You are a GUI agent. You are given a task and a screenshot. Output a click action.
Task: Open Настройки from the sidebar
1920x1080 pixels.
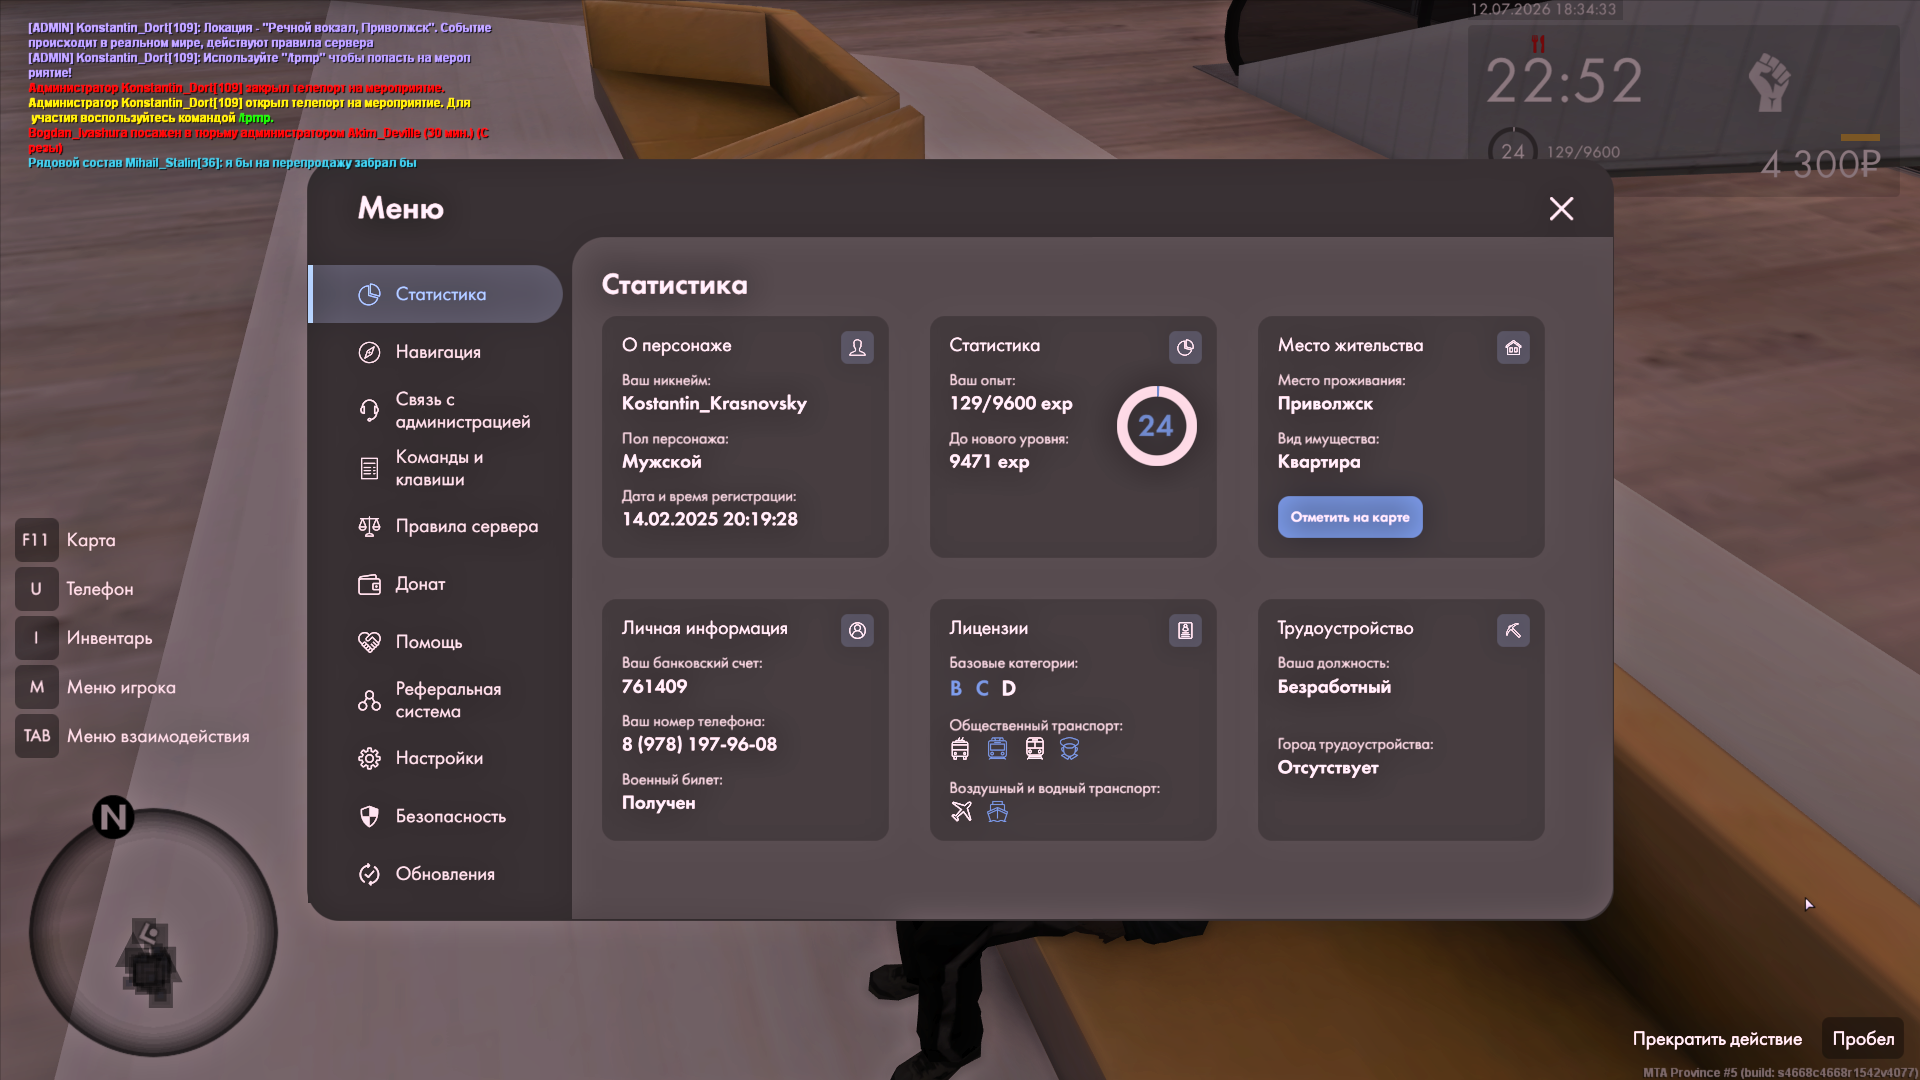436,758
